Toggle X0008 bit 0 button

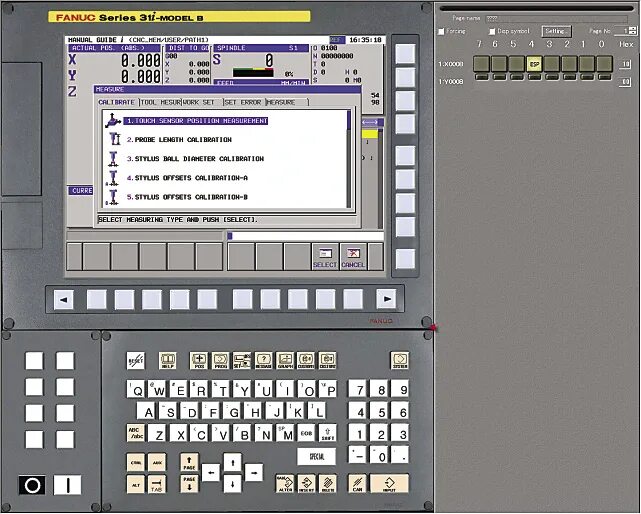[x=605, y=64]
